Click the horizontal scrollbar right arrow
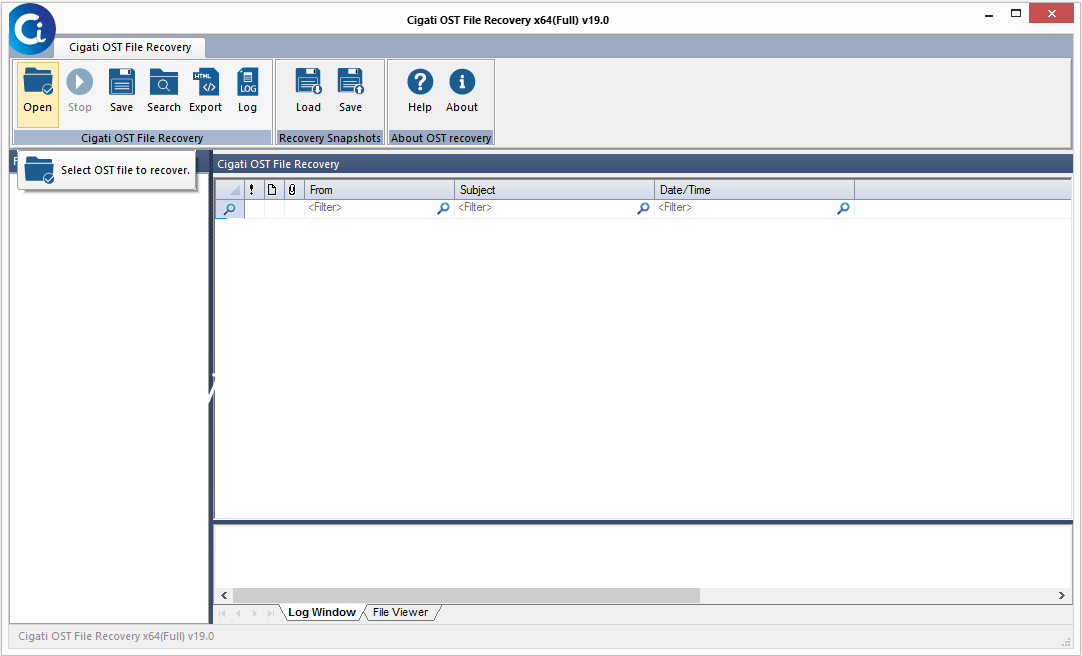 click(1061, 595)
